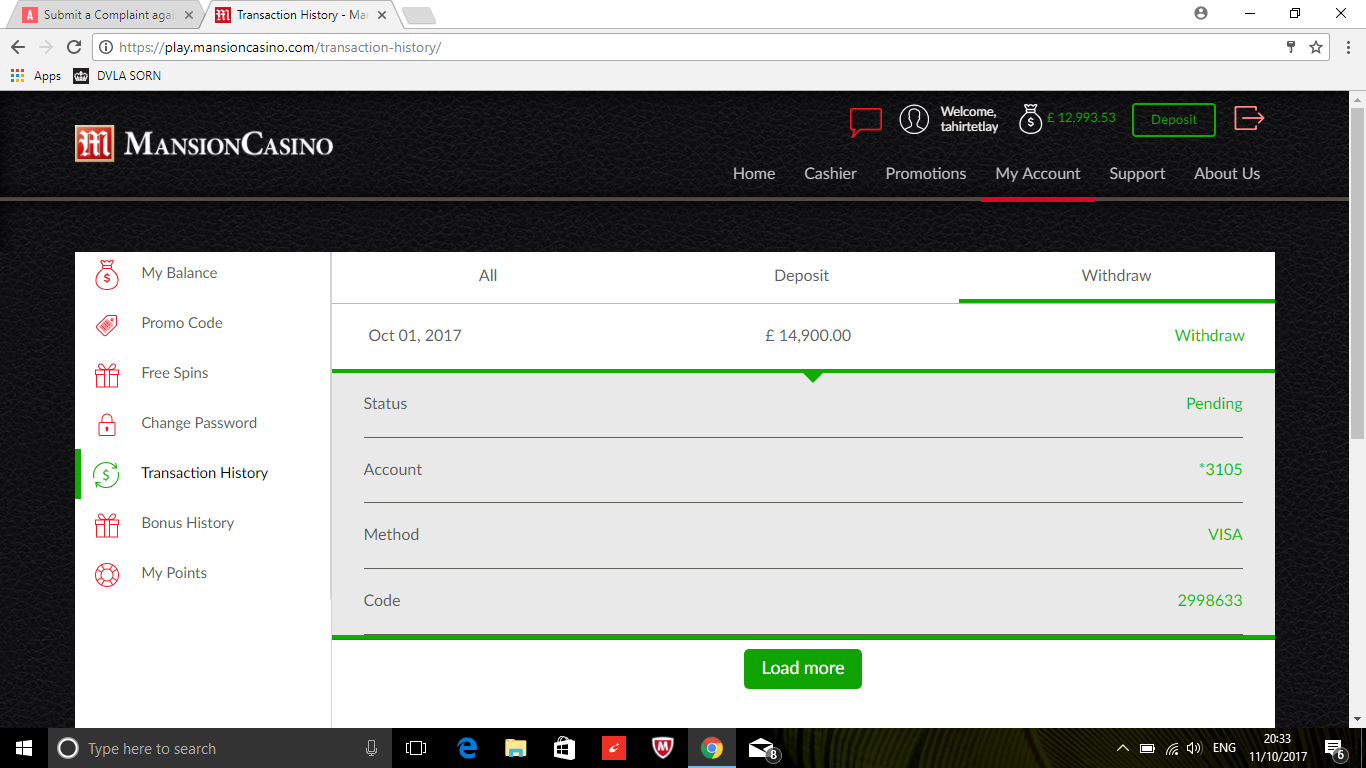This screenshot has height=768, width=1366.
Task: Click the transaction code 2998633
Action: click(1210, 601)
